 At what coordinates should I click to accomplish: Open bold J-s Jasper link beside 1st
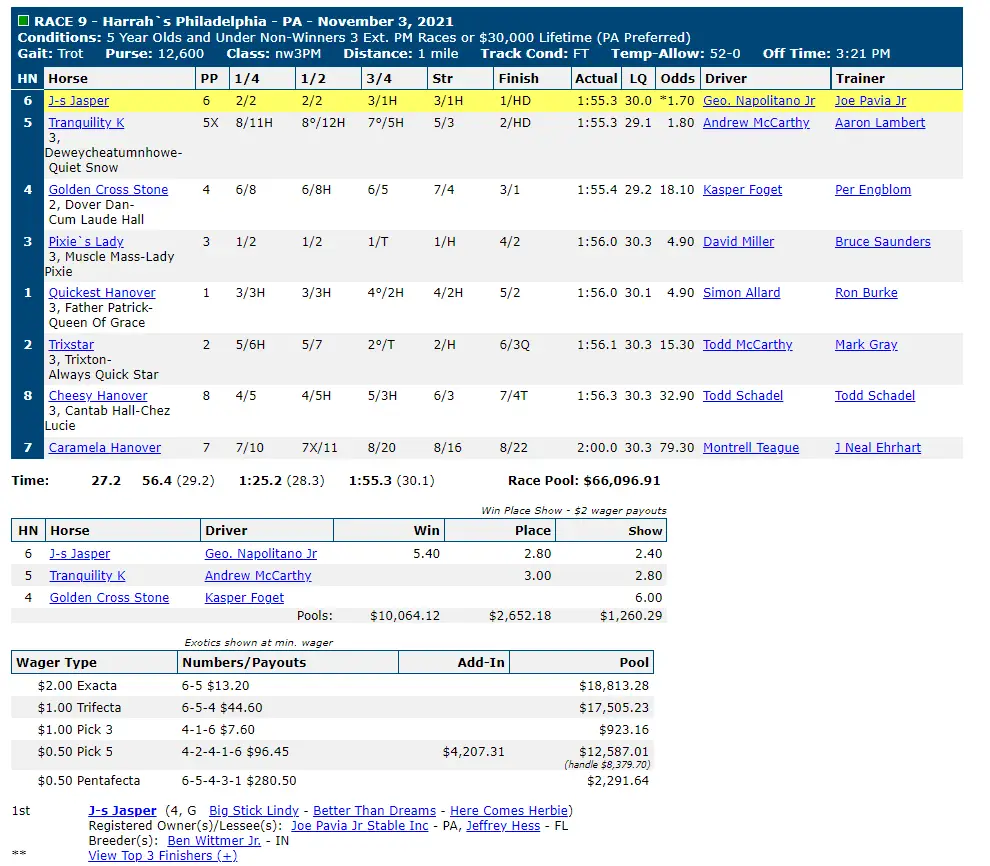point(122,810)
